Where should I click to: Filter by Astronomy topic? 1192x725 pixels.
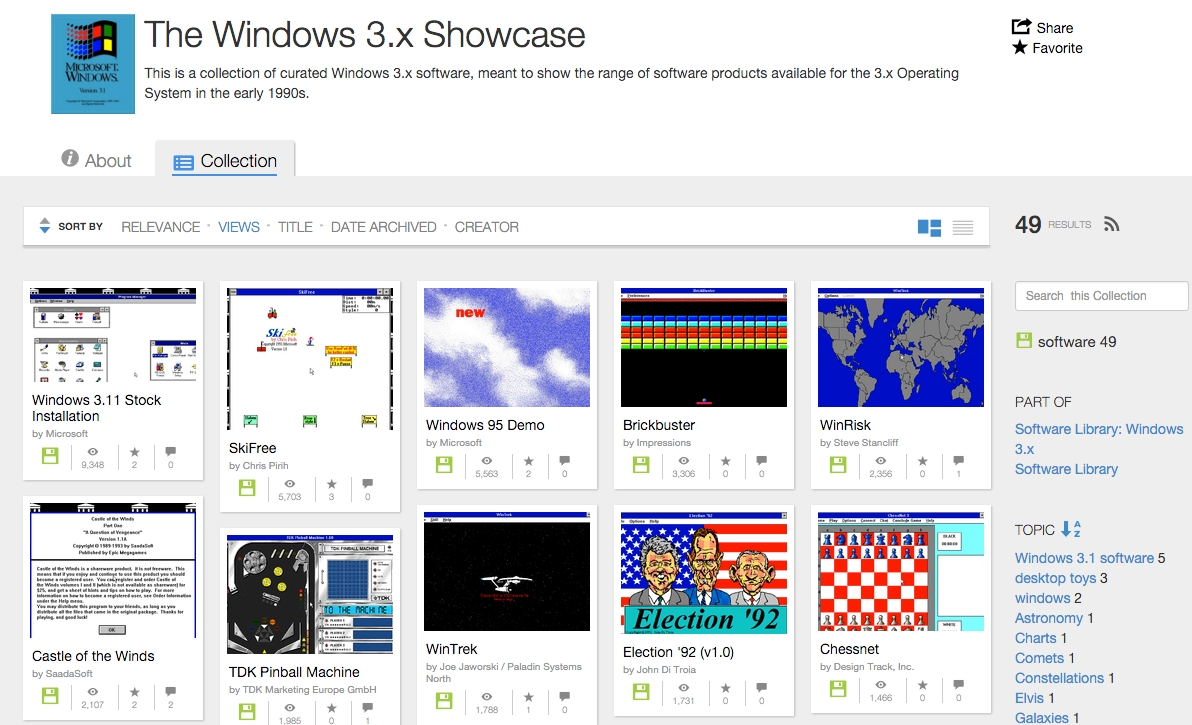[x=1048, y=618]
